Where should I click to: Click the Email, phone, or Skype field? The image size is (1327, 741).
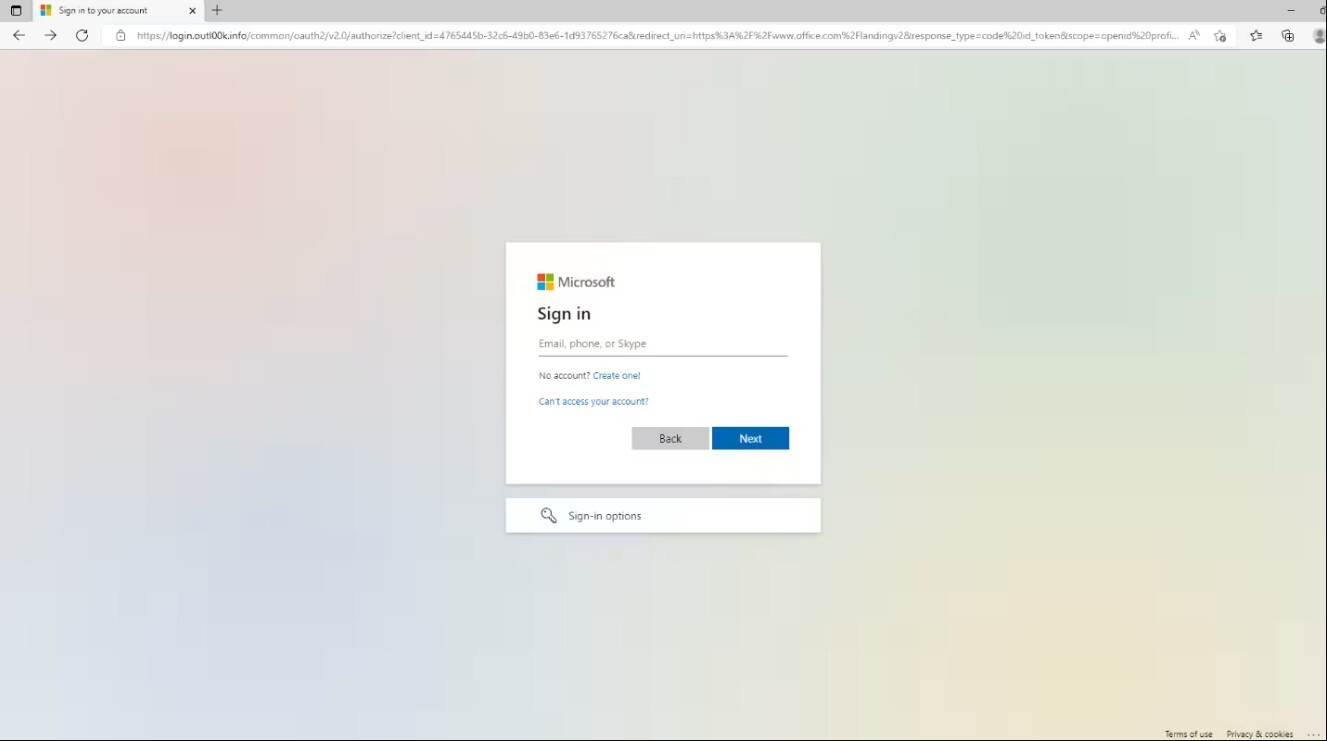(662, 343)
